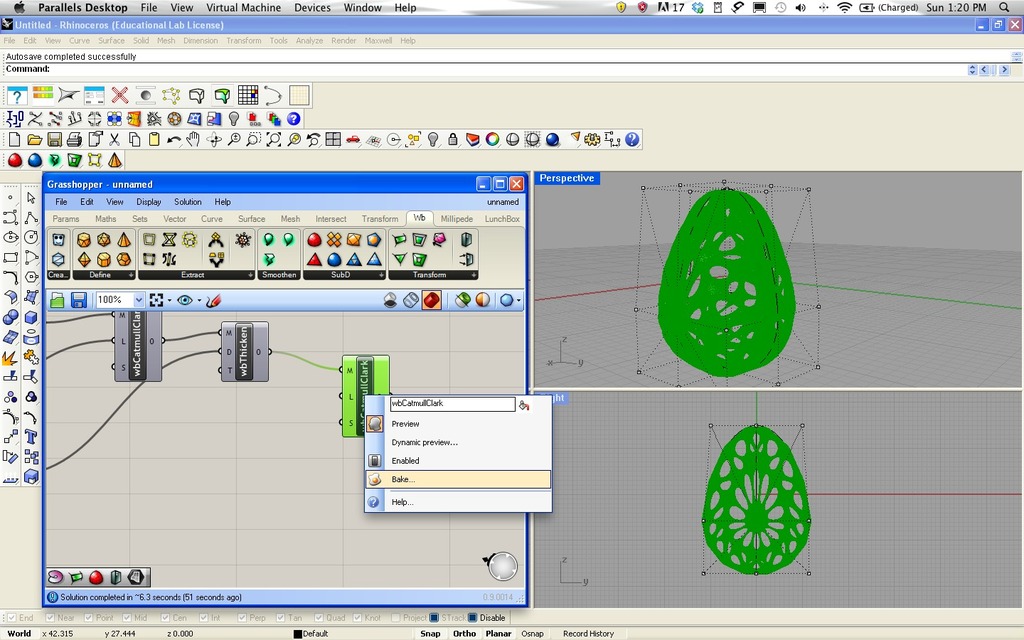Enable the Perp osnap checkbox
The width and height of the screenshot is (1024, 640).
[x=242, y=617]
